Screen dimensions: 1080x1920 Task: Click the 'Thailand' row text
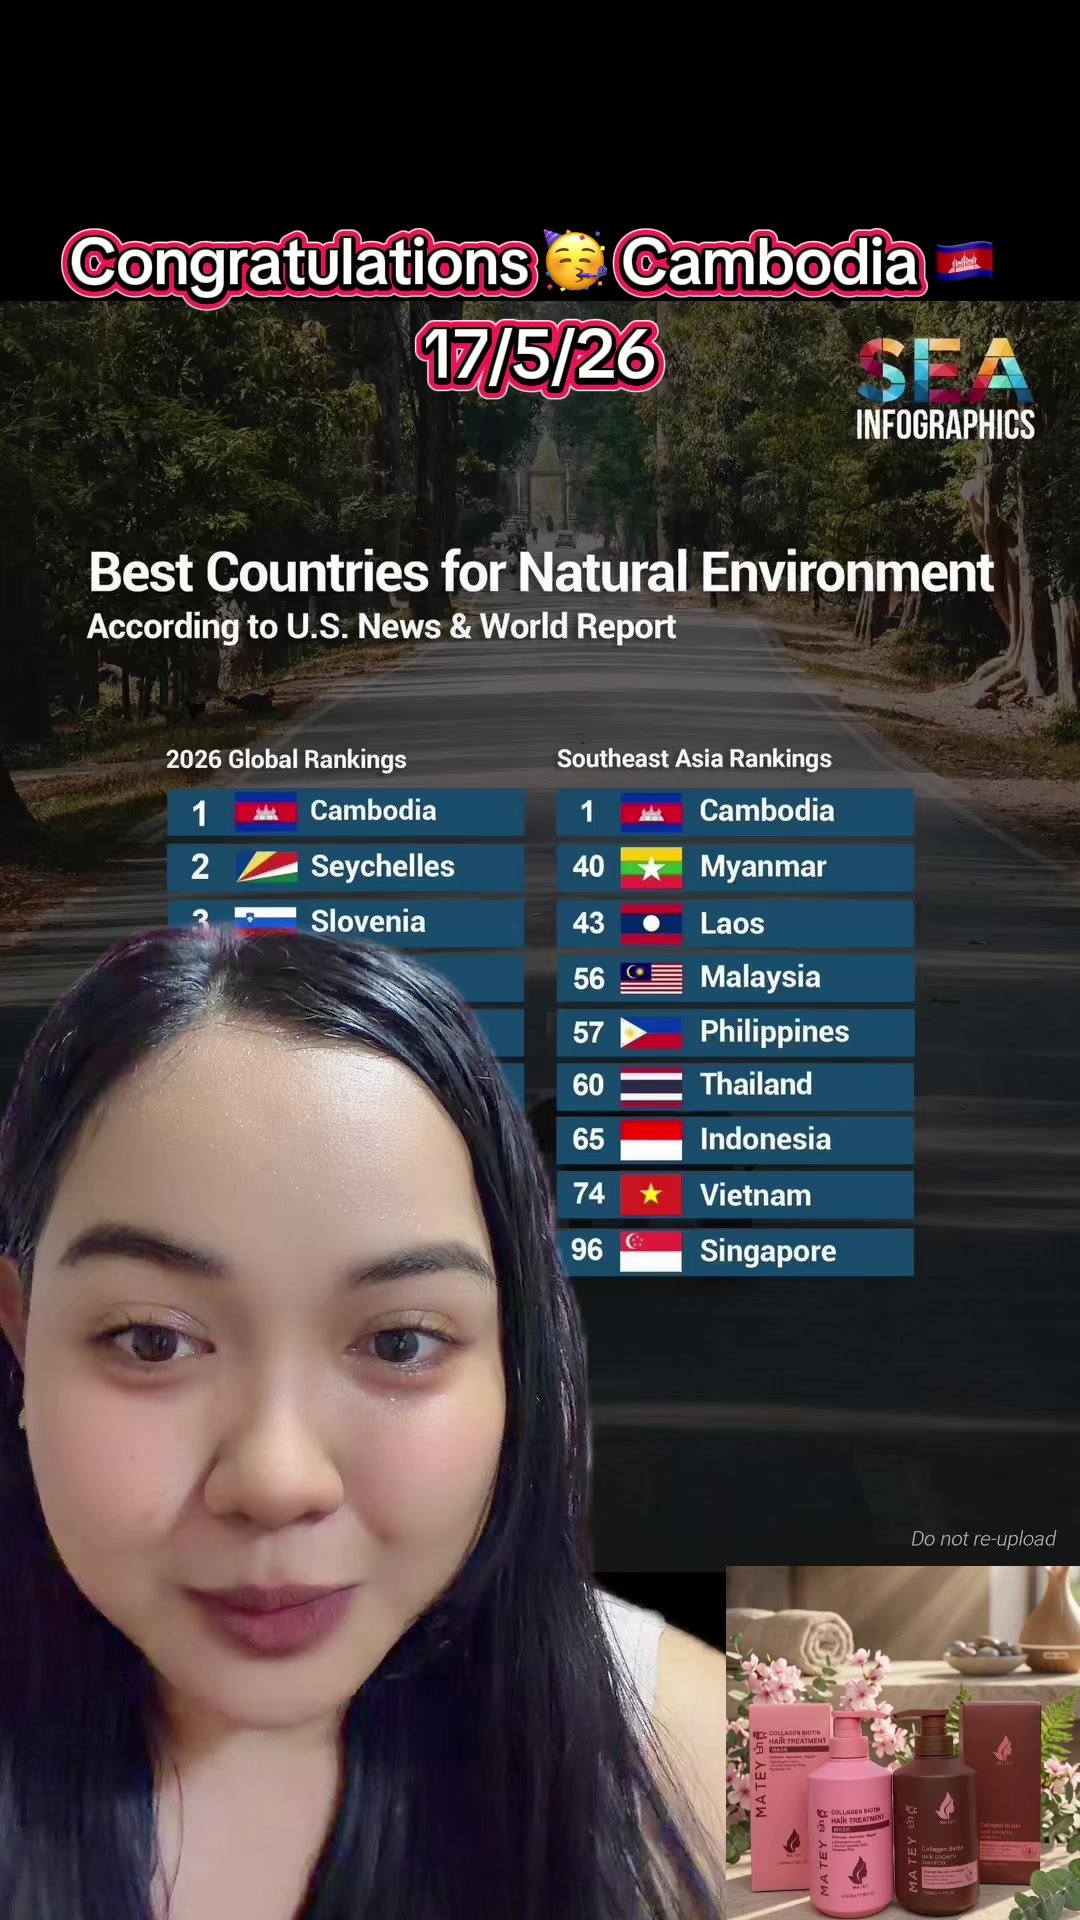pos(756,1084)
